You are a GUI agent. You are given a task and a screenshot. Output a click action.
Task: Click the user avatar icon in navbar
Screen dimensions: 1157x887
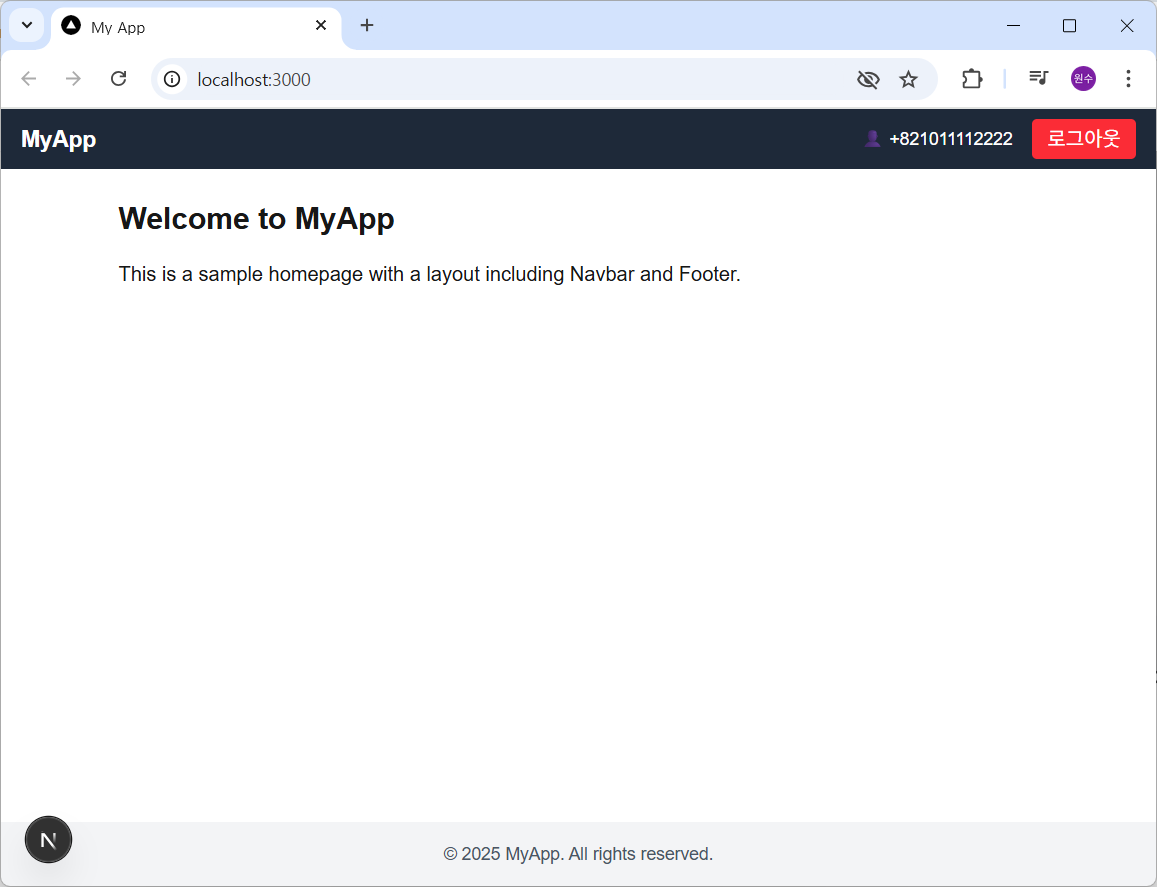pyautogui.click(x=872, y=139)
